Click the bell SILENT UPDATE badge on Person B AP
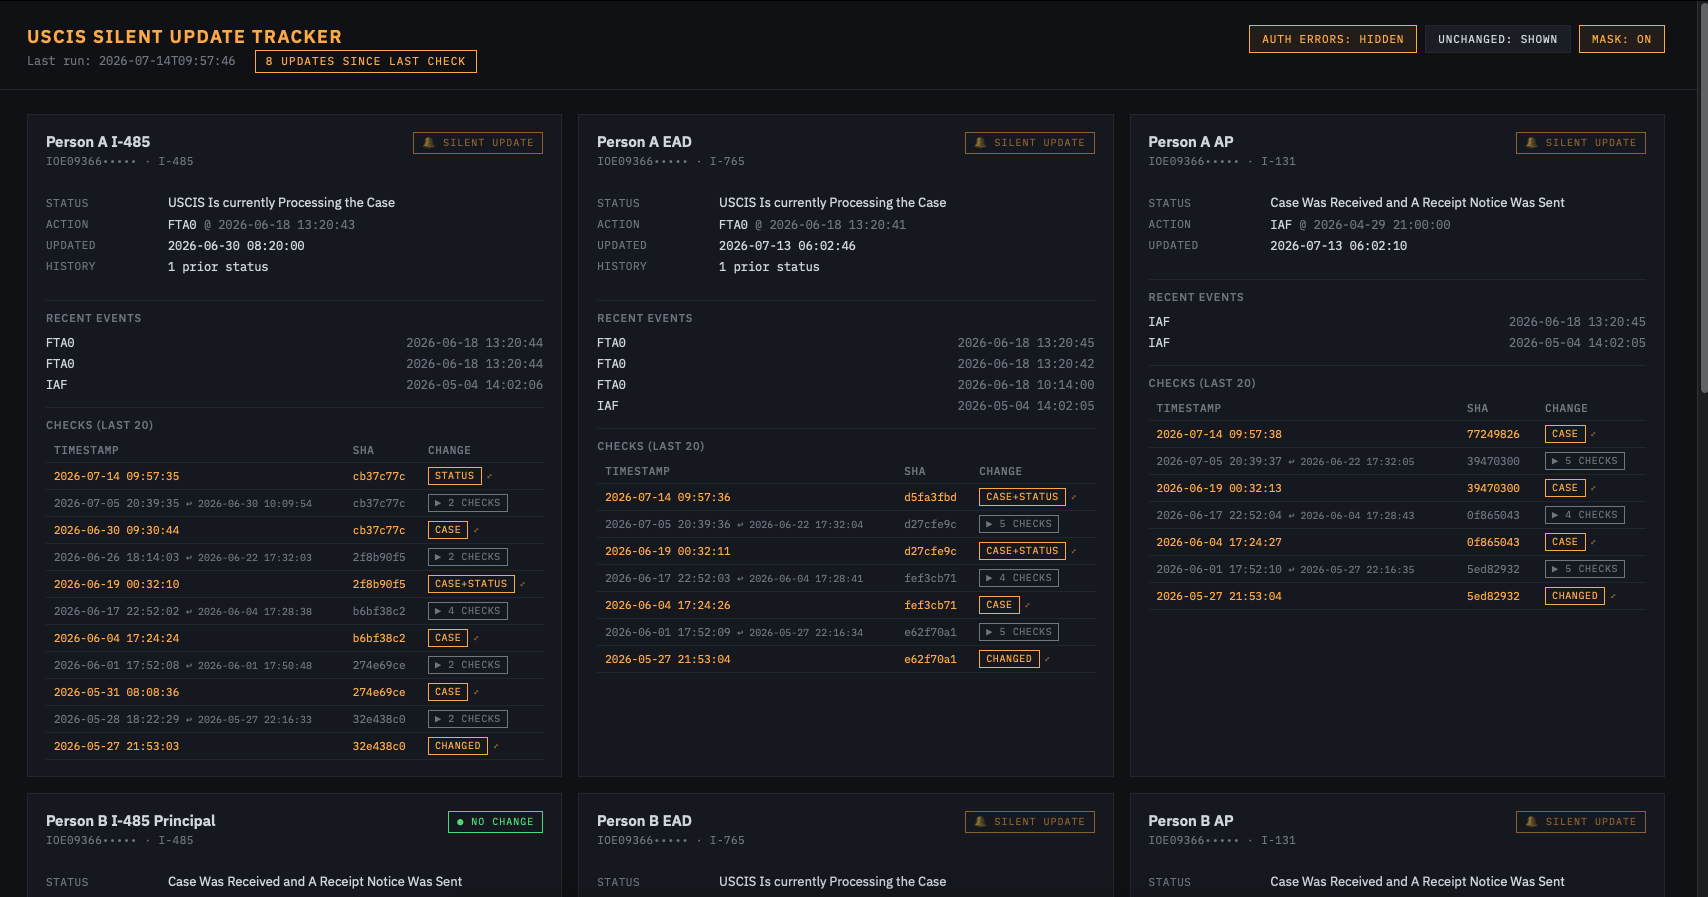Image resolution: width=1708 pixels, height=897 pixels. click(1581, 822)
